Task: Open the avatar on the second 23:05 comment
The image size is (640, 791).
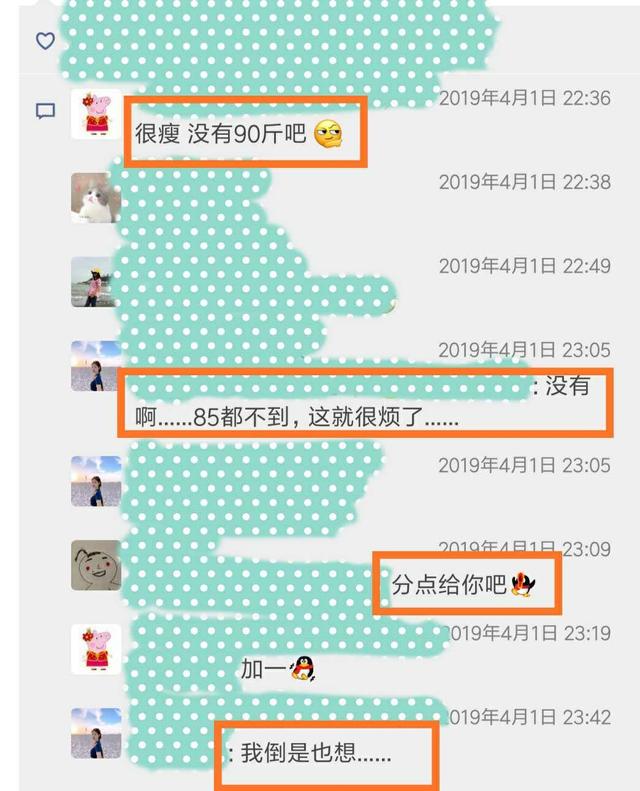Action: click(x=96, y=481)
